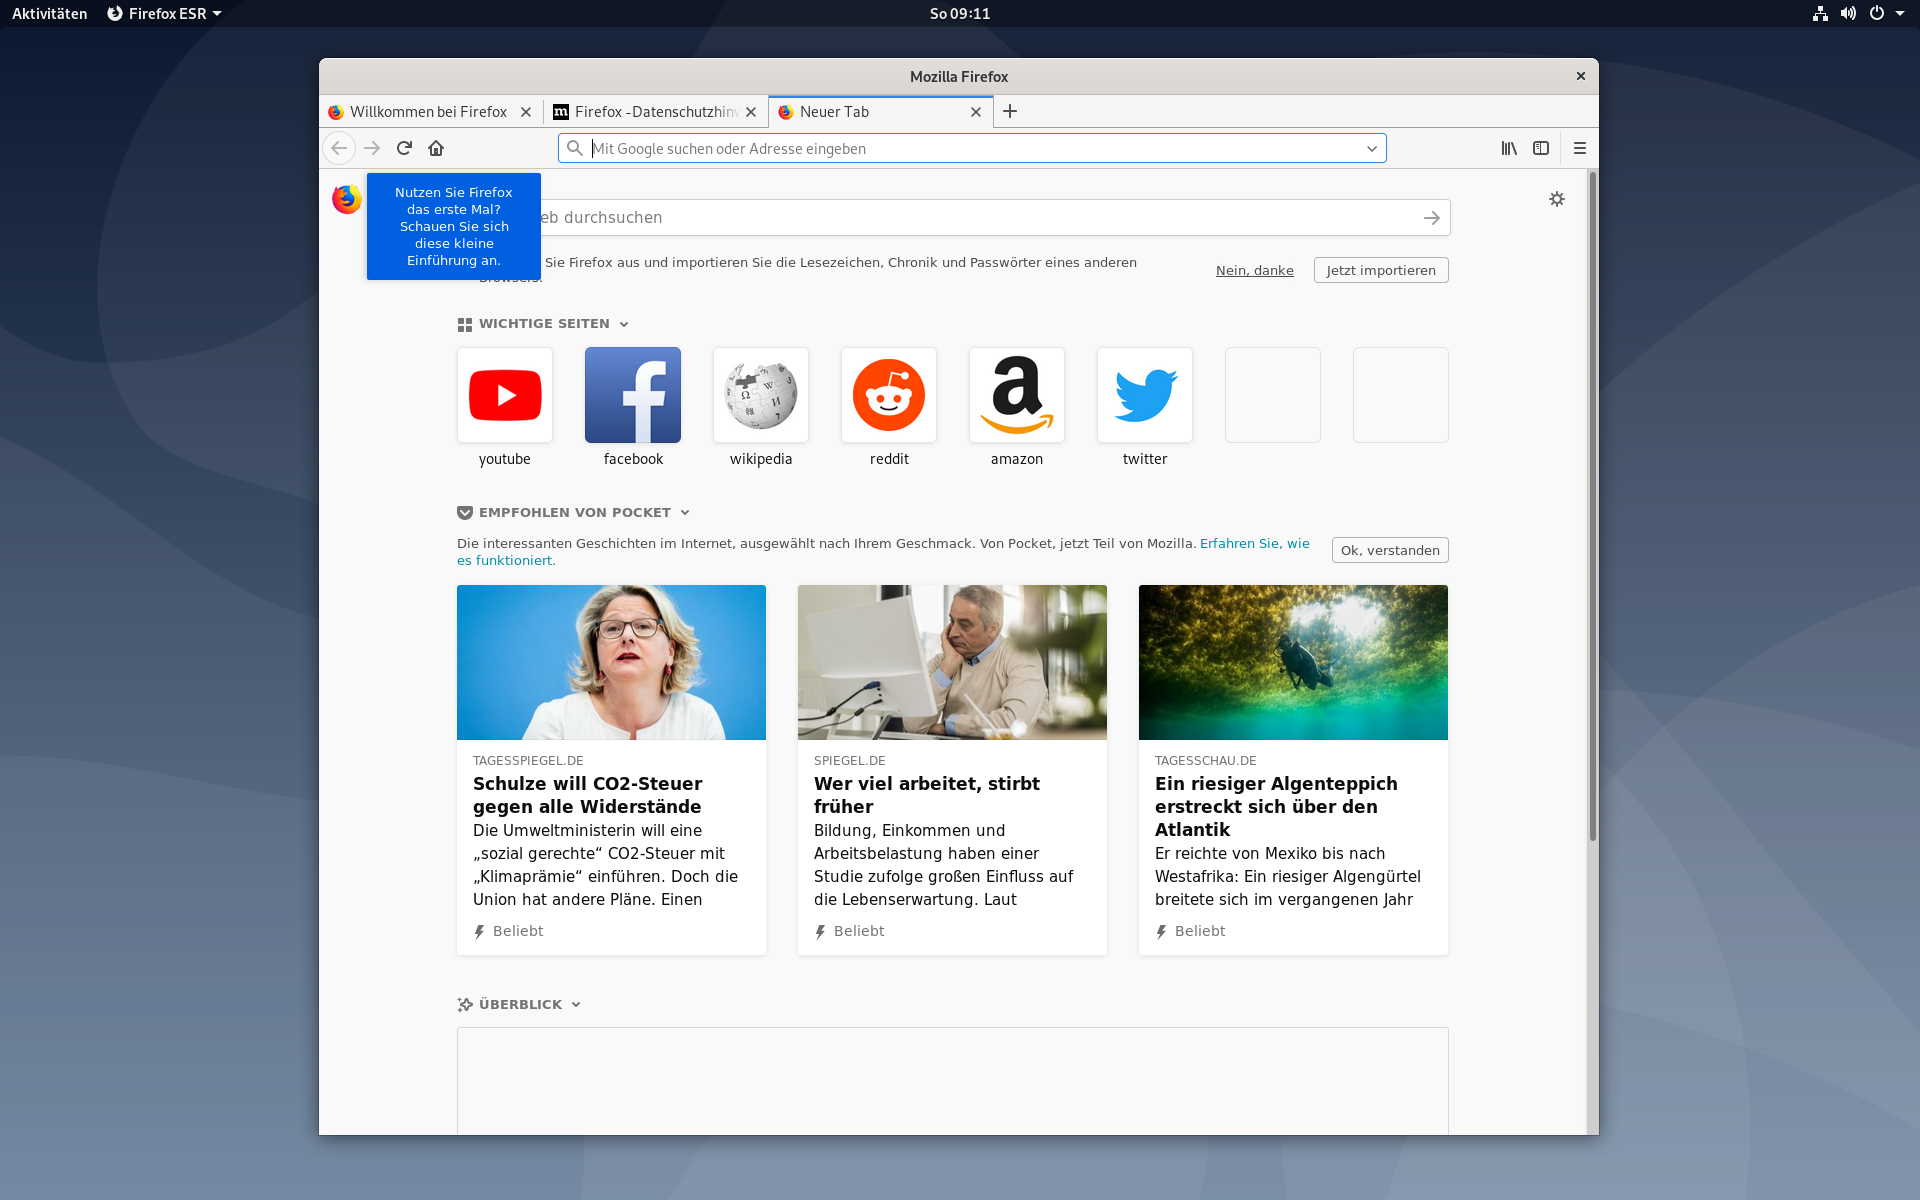Click TAGESSCHAU.DE source label
This screenshot has width=1920, height=1200.
click(x=1206, y=761)
